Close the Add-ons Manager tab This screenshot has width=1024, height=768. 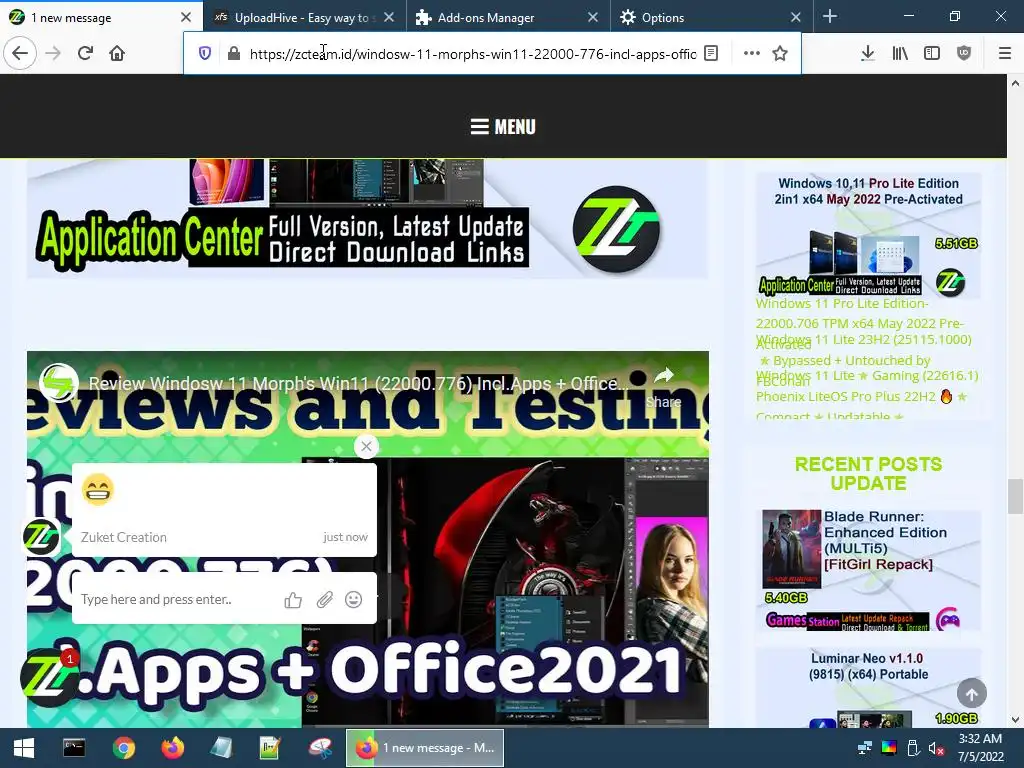[x=593, y=18]
